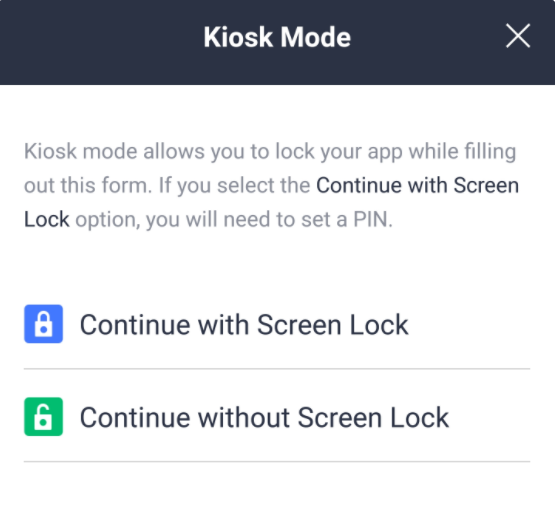Click the Kiosk Mode header title

(x=277, y=37)
